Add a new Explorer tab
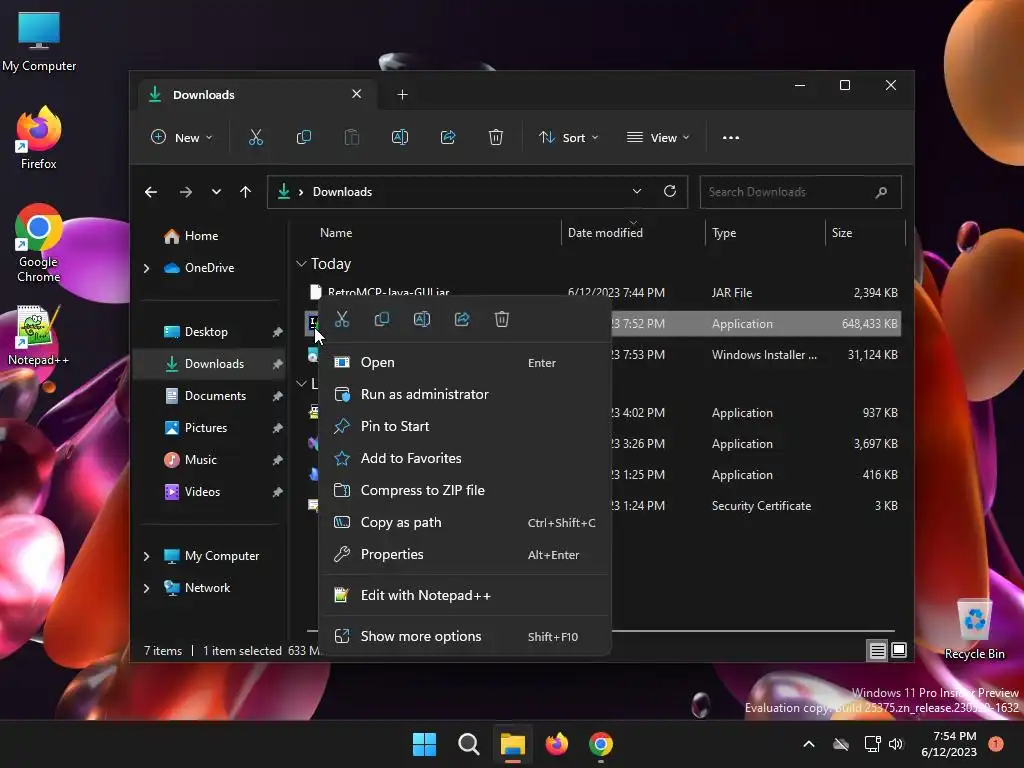The image size is (1024, 768). (402, 95)
